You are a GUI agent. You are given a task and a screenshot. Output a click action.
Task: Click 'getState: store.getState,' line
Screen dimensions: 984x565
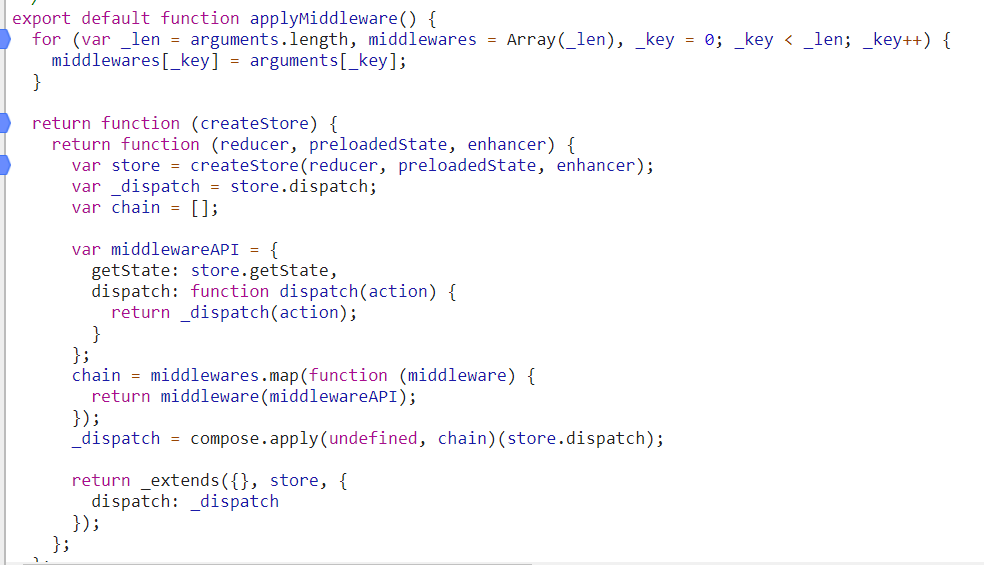(214, 271)
